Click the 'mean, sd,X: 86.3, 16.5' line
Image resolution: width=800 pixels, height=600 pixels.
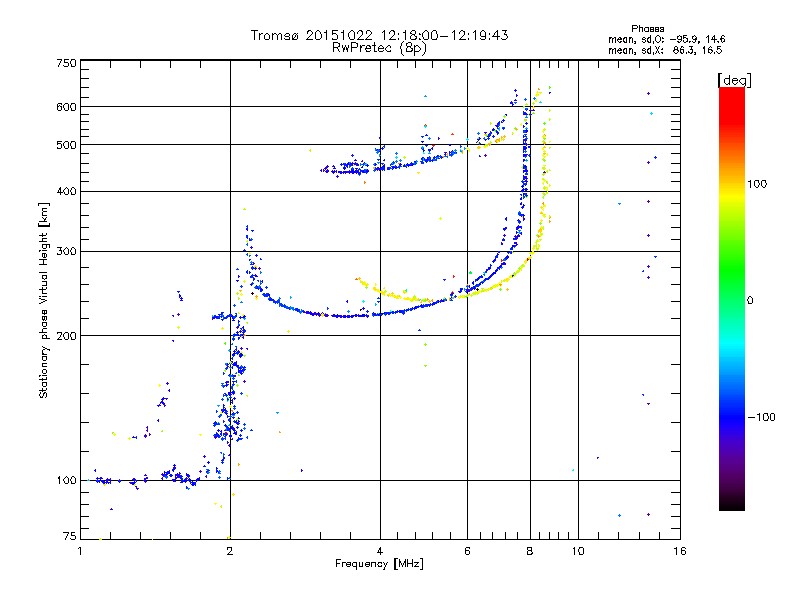click(x=665, y=50)
